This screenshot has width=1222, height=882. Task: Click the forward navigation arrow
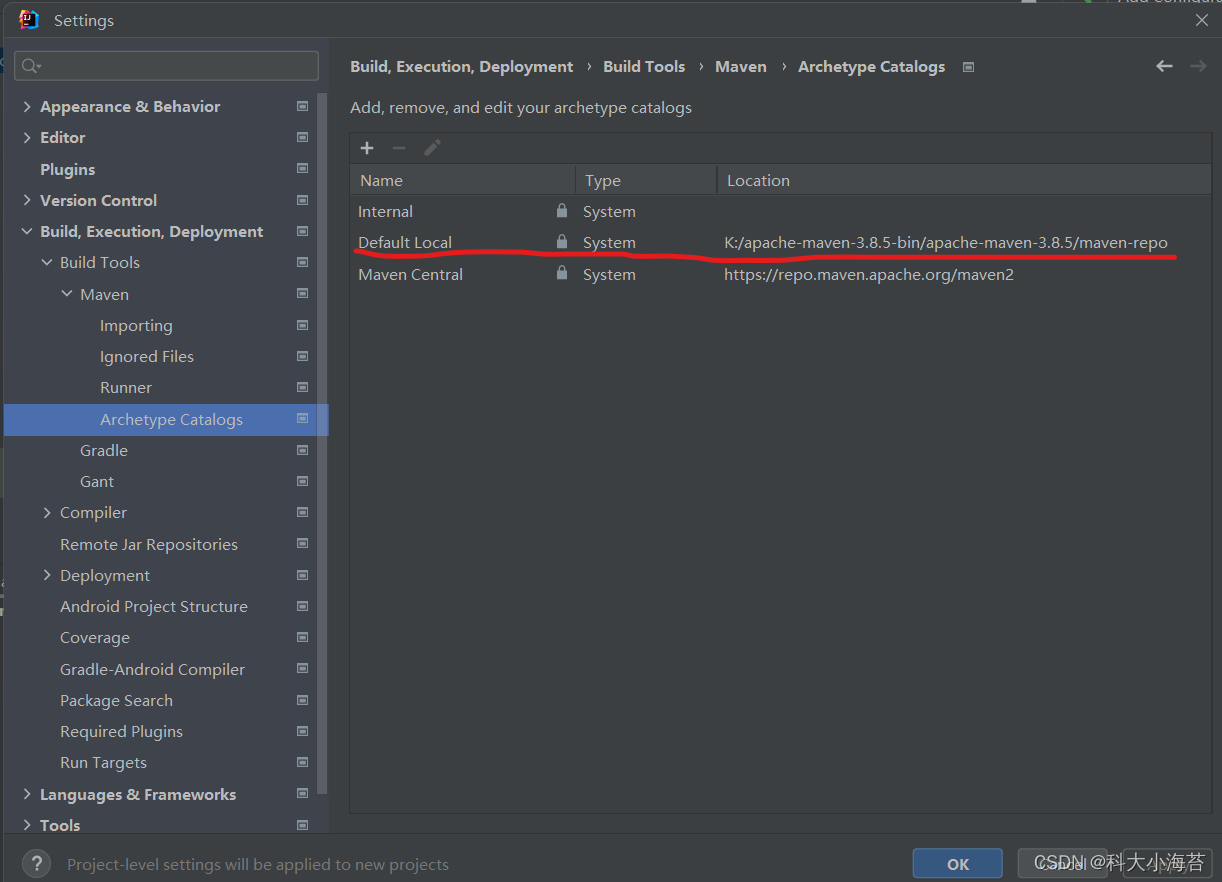coord(1198,66)
